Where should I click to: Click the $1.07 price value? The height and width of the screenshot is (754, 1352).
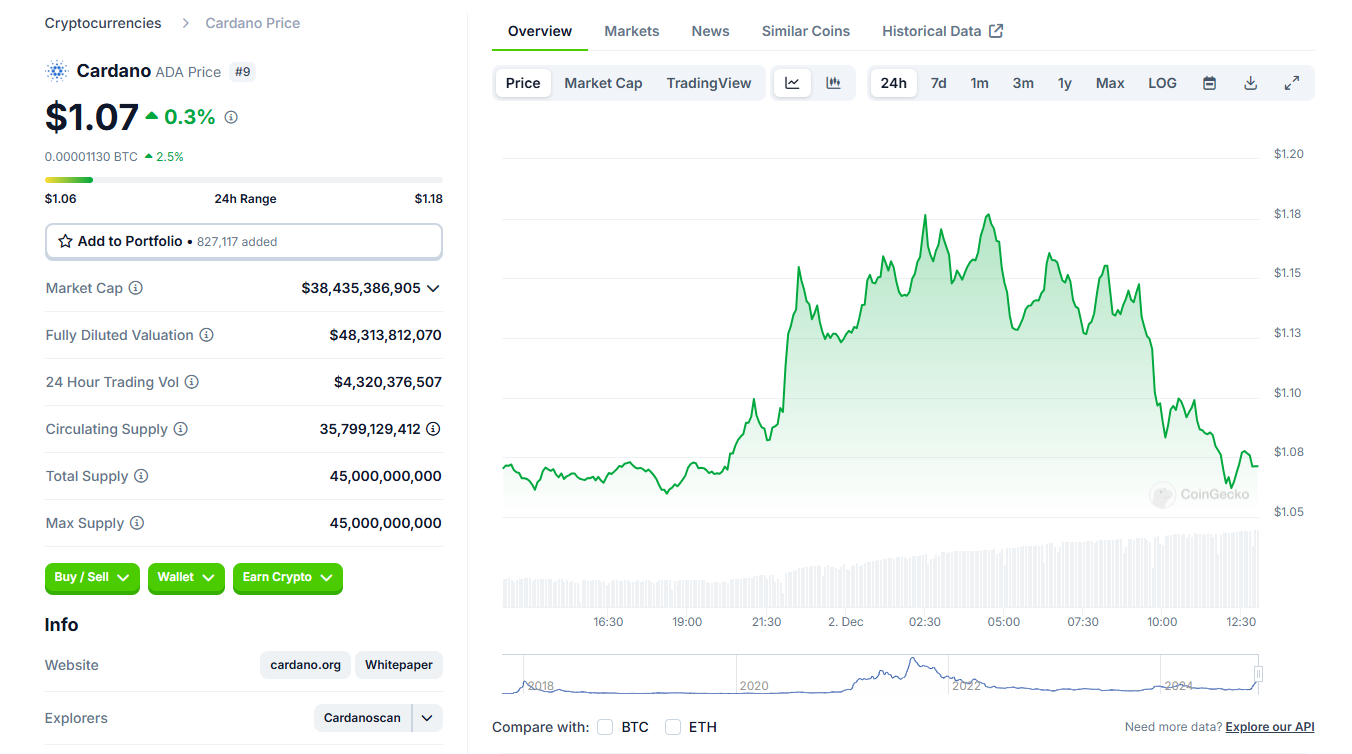(92, 117)
